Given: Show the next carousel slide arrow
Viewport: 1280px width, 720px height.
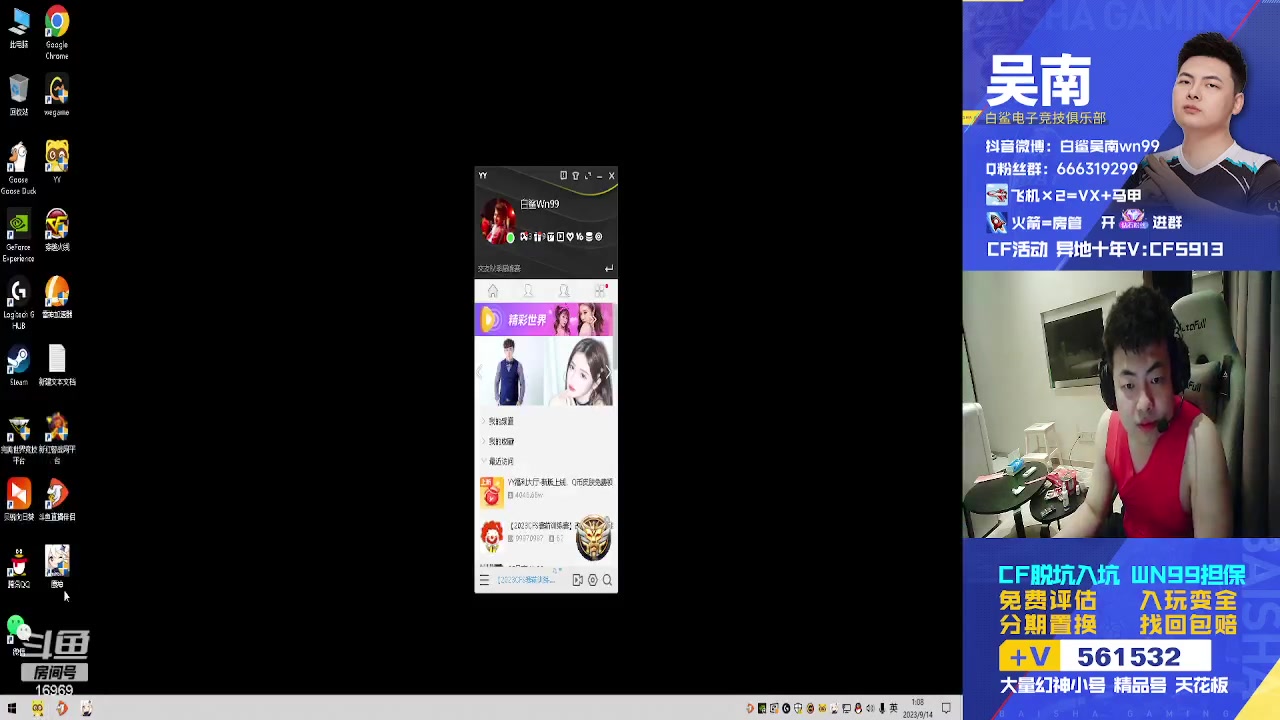Looking at the screenshot, I should pyautogui.click(x=607, y=372).
